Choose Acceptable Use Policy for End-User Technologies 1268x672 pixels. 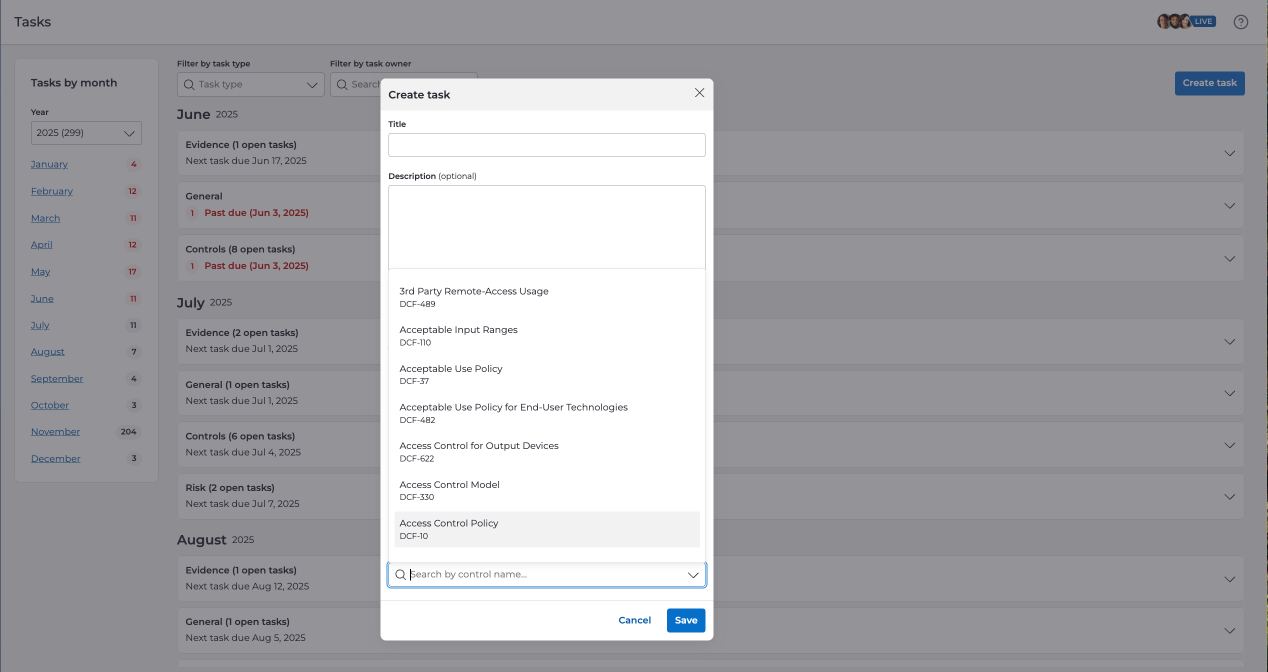pyautogui.click(x=547, y=413)
